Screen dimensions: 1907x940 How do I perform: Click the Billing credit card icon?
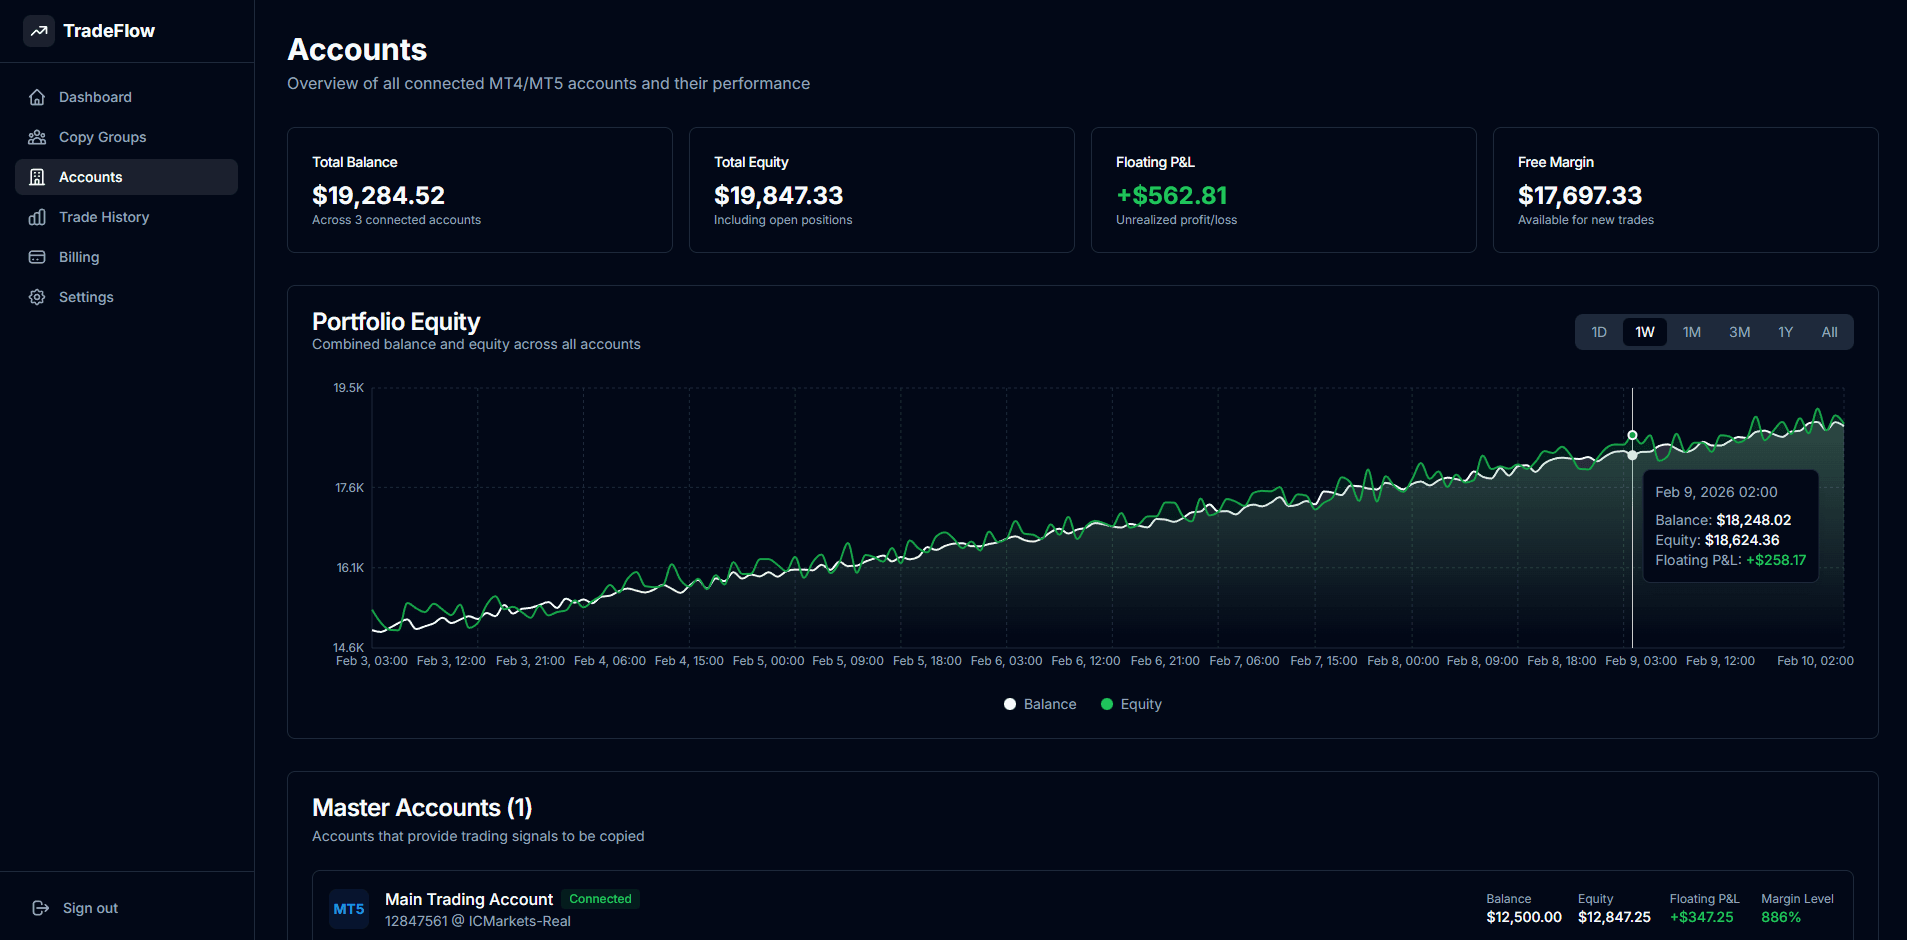(x=37, y=257)
